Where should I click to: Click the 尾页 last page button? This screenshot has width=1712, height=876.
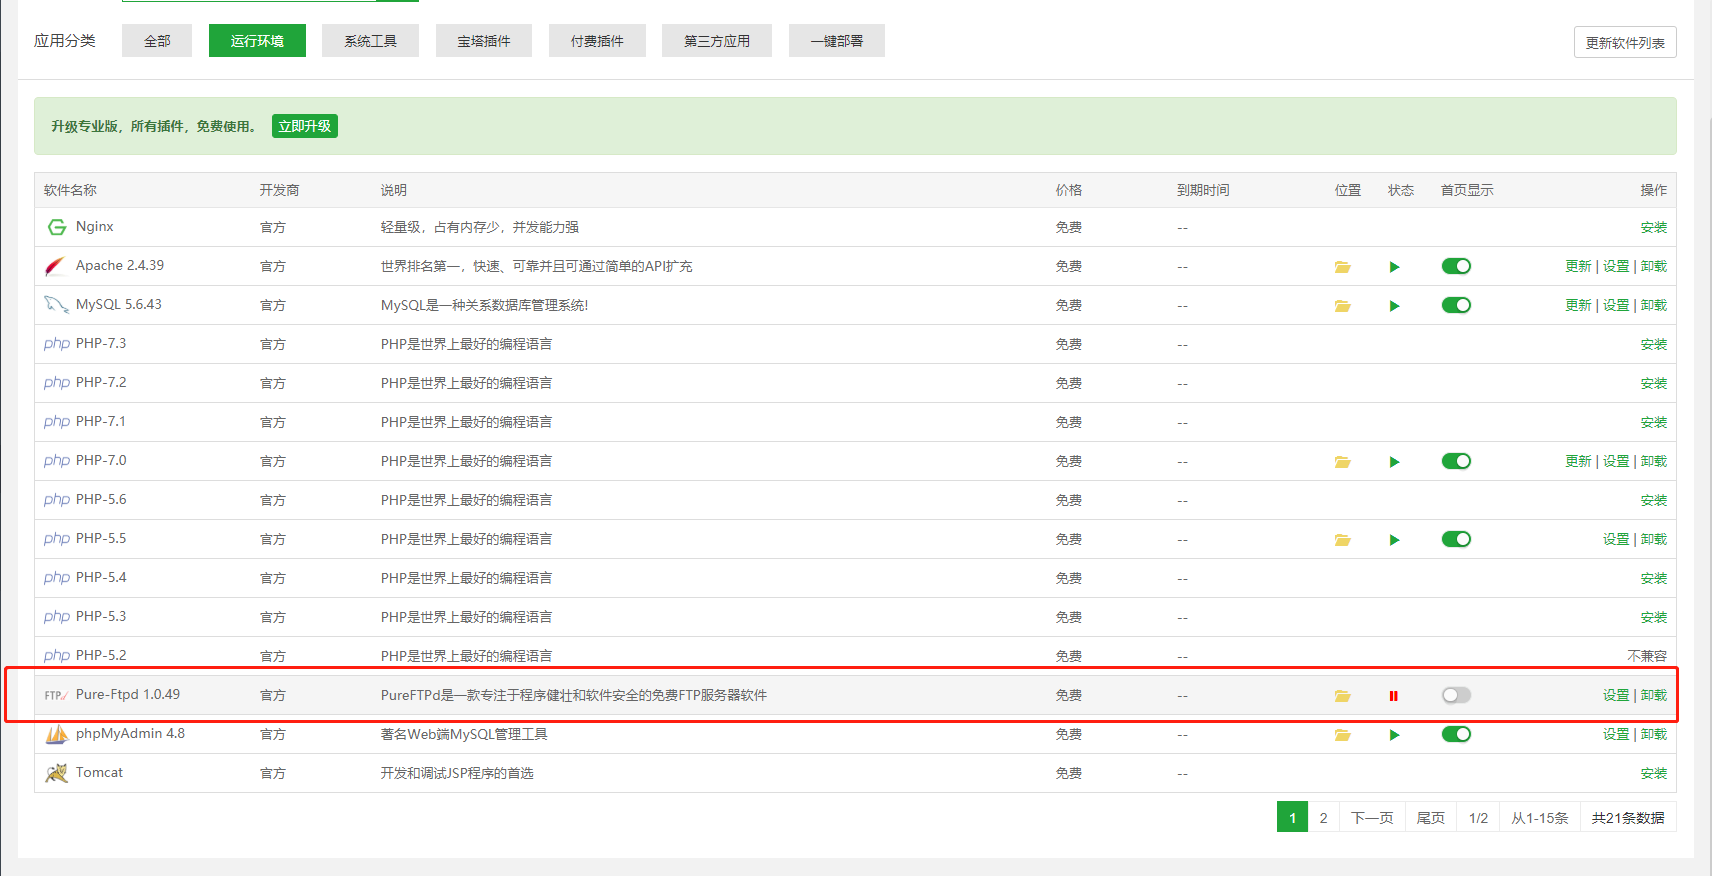pyautogui.click(x=1431, y=817)
